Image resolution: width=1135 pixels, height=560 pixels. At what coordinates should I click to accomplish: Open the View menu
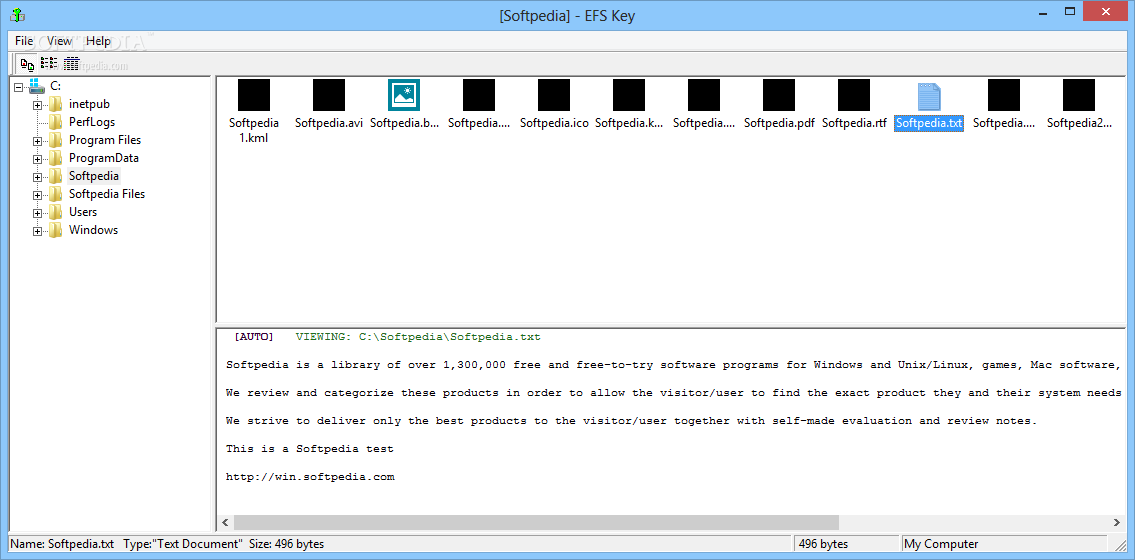point(59,41)
